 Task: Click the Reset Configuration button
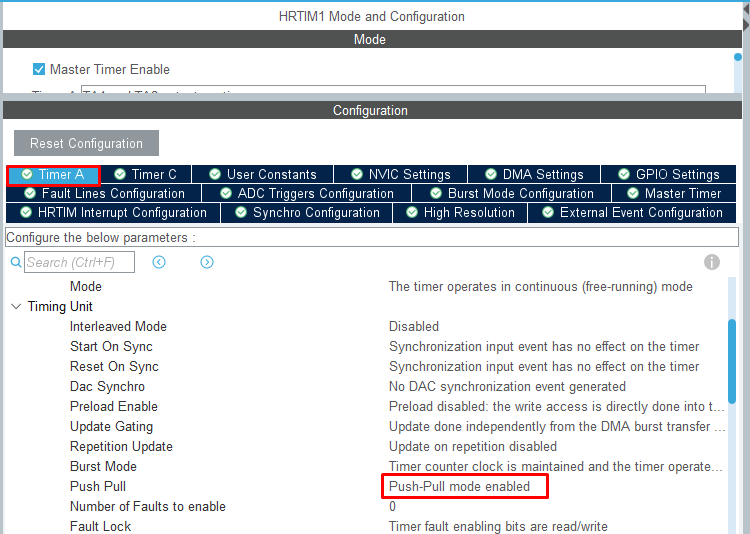point(86,143)
